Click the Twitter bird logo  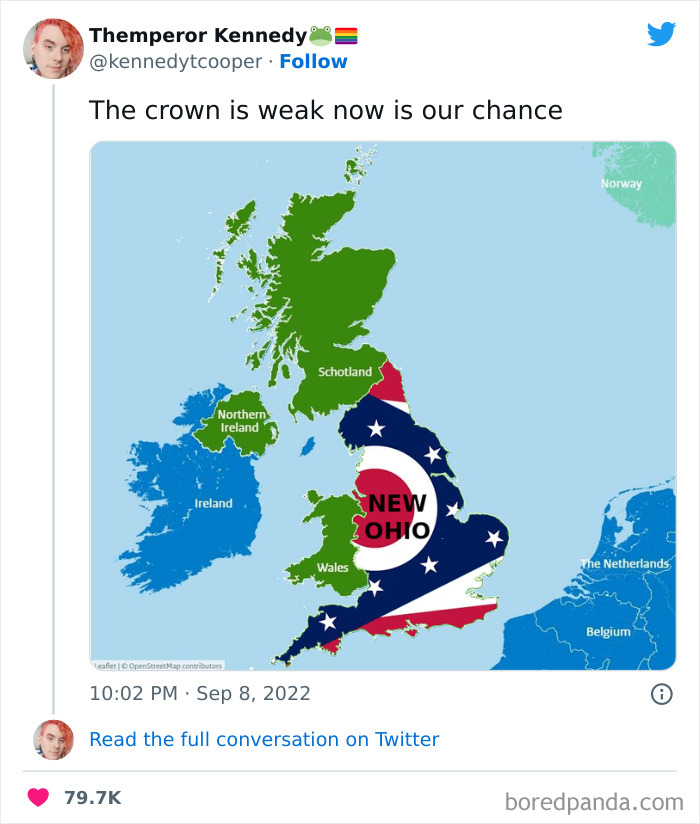(661, 35)
